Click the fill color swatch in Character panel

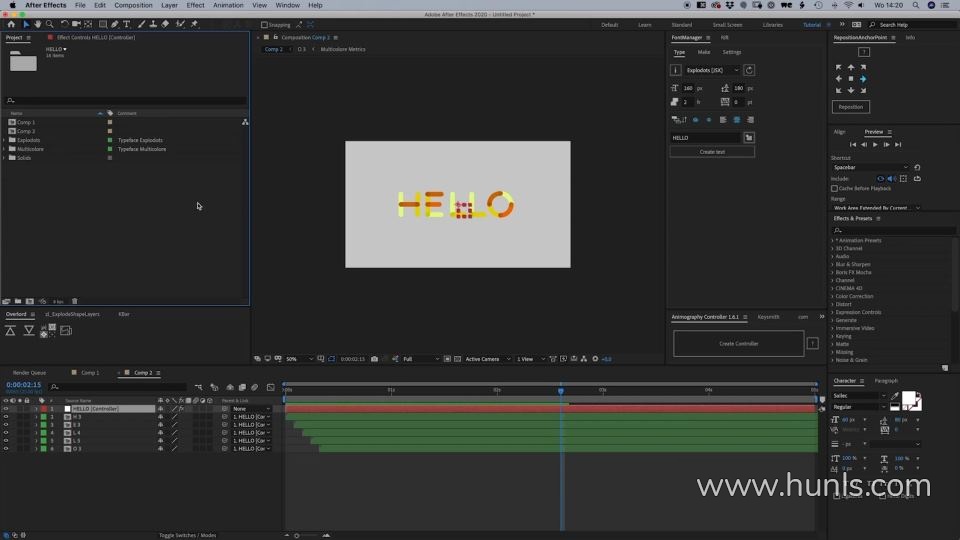(x=909, y=398)
